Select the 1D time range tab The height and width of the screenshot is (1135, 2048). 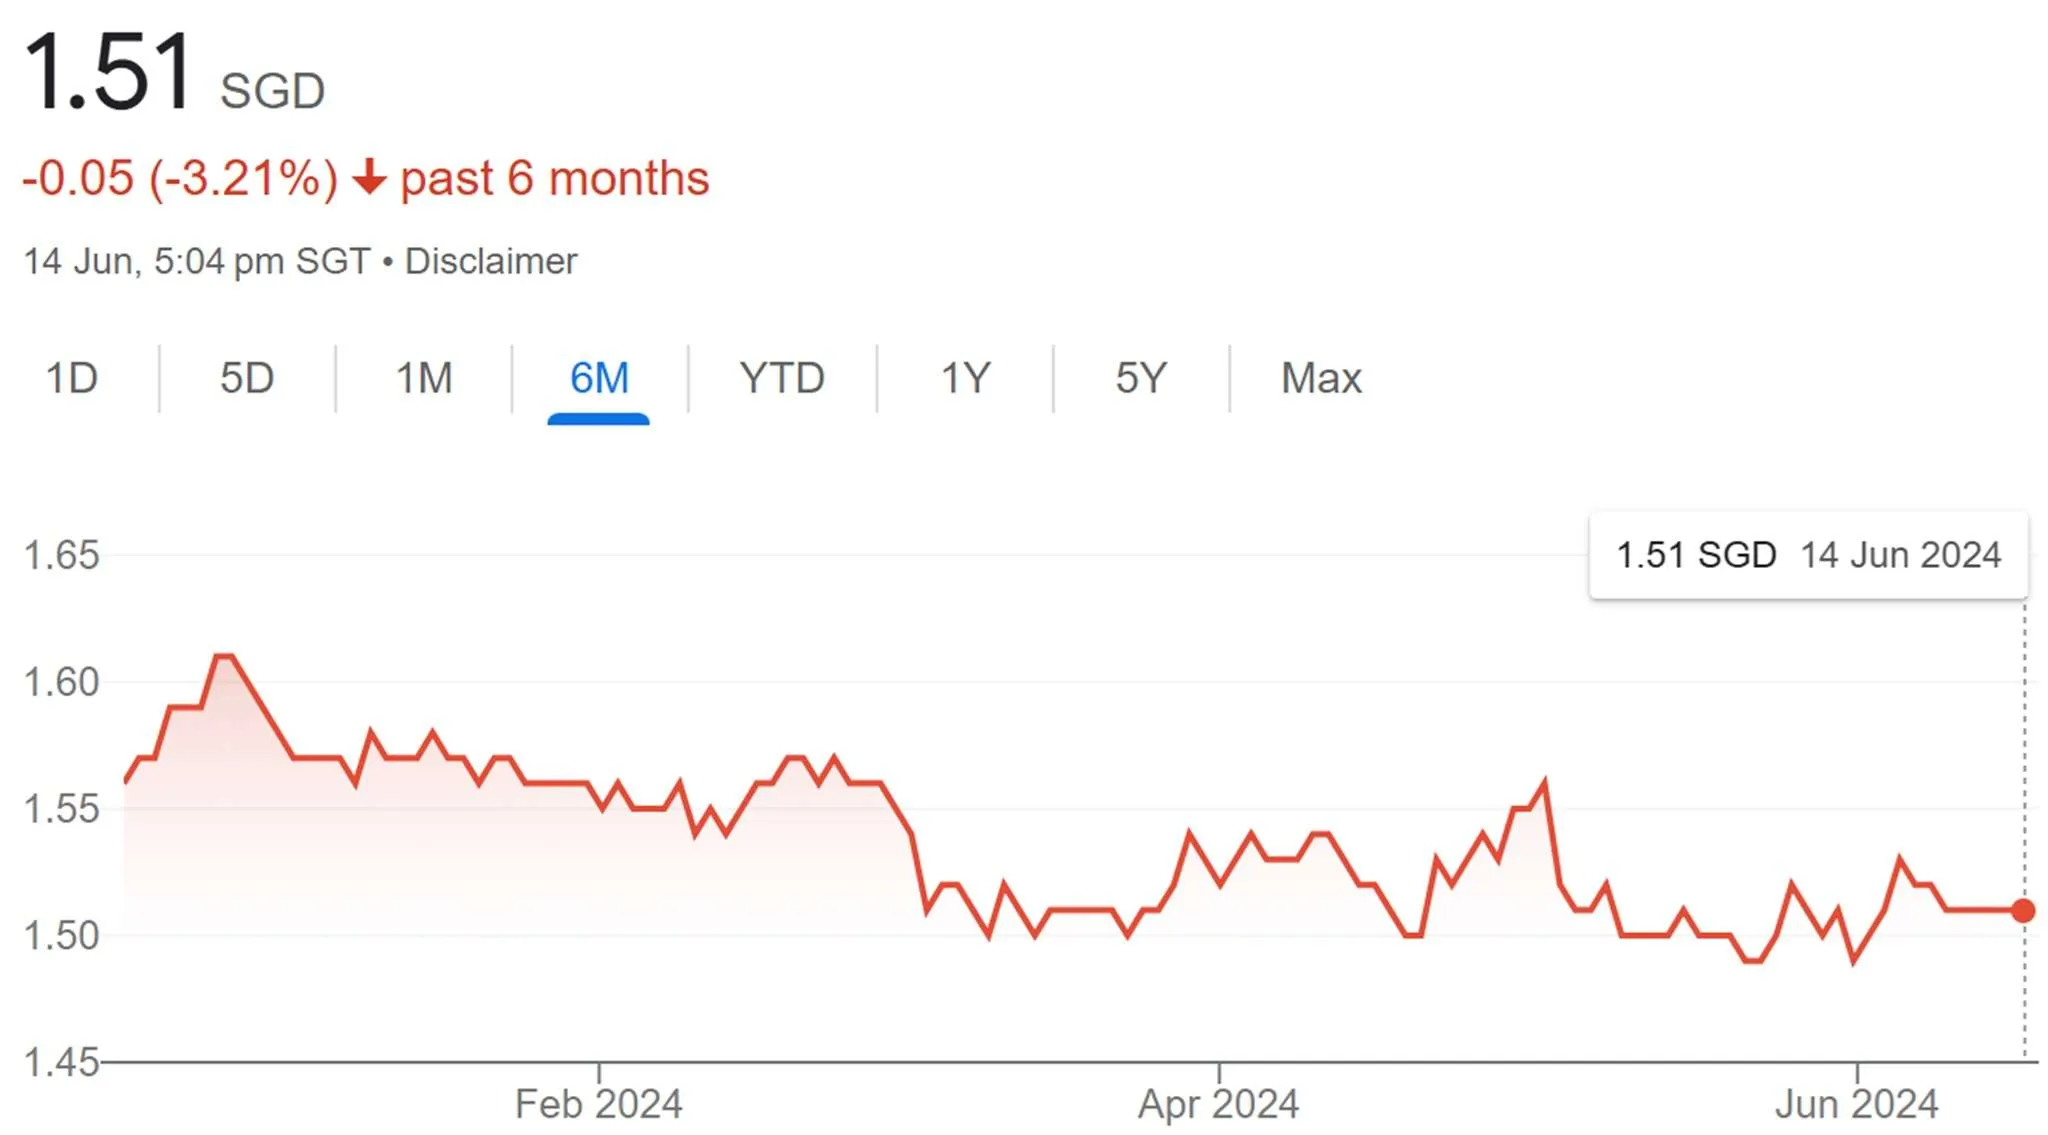point(72,378)
